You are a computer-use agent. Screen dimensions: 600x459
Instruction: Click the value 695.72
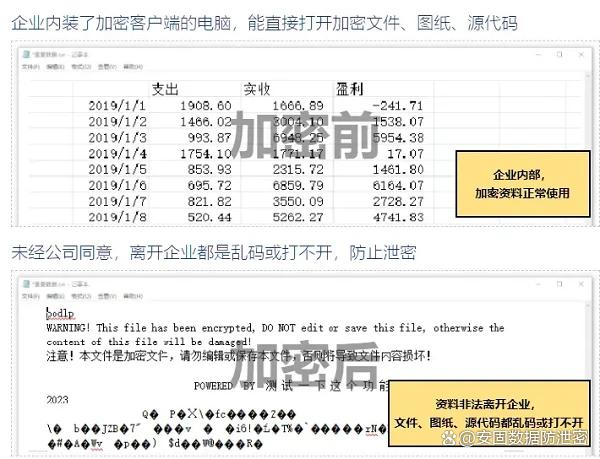tap(210, 186)
